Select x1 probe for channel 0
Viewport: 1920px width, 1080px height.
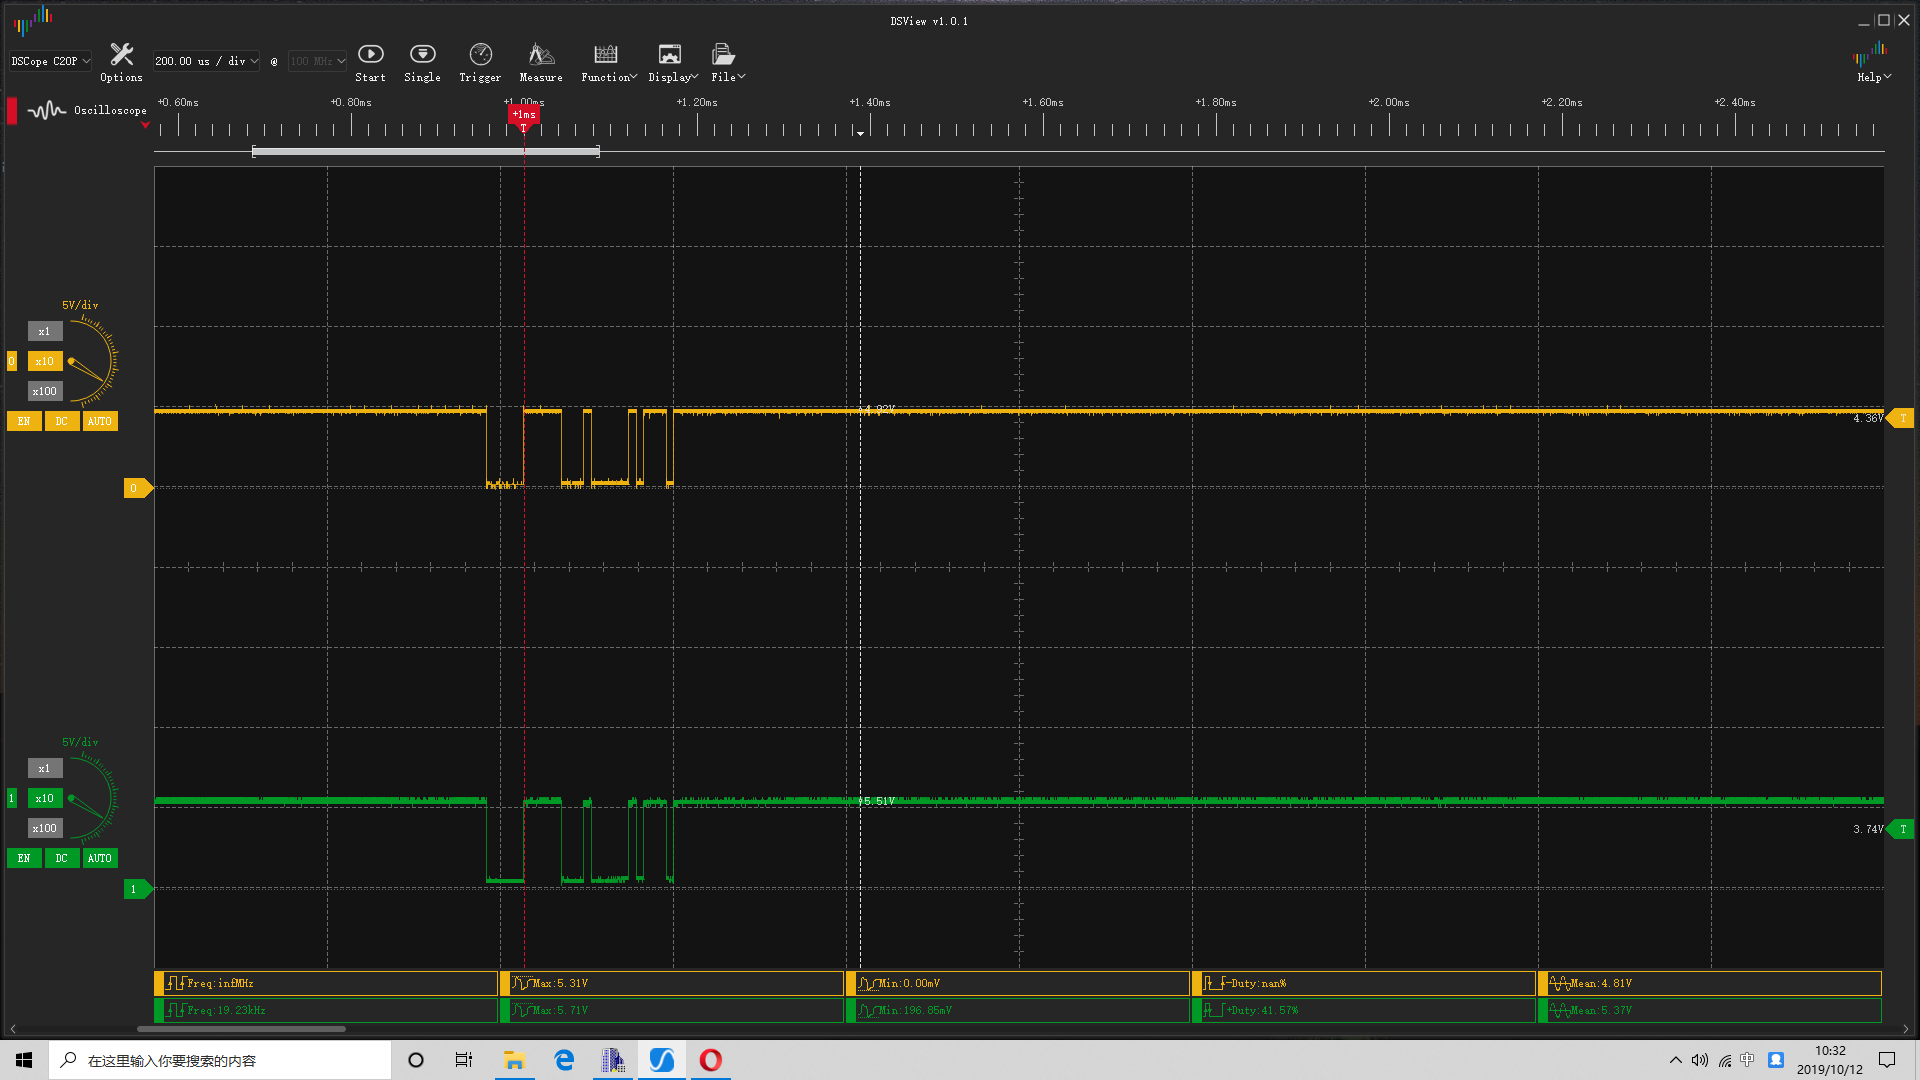44,331
